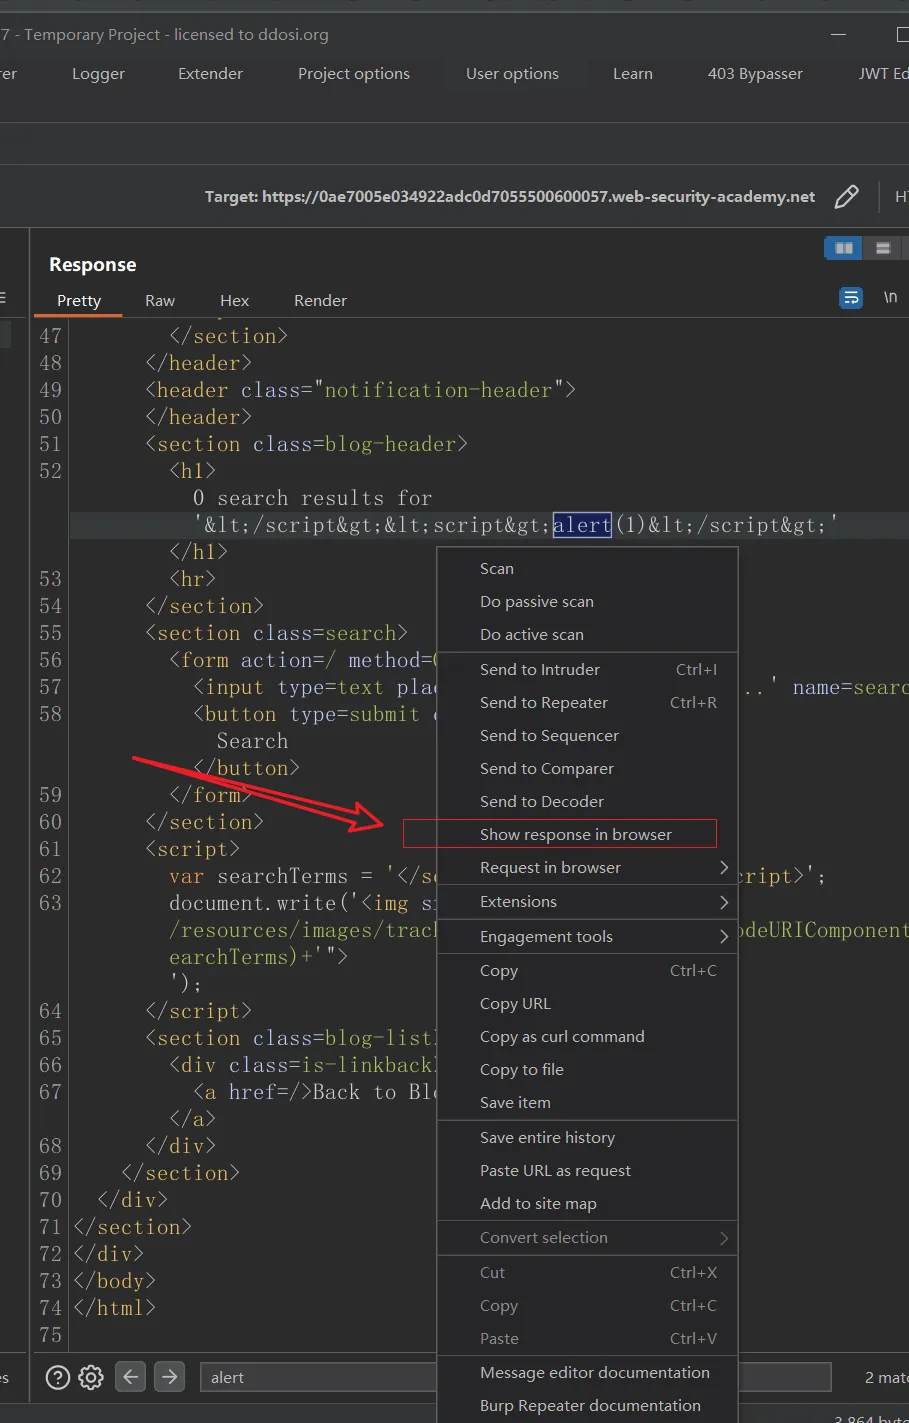Expand Extensions submenu
Viewport: 909px width, 1423px height.
[x=588, y=902]
